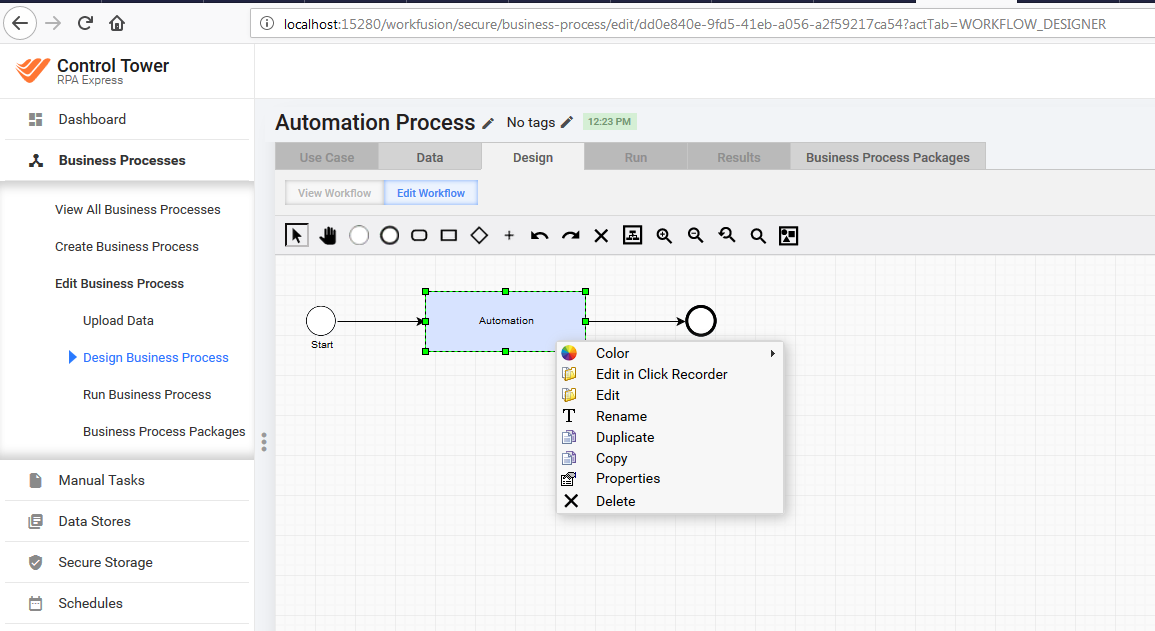This screenshot has height=631, width=1155.
Task: Click sidebar resize dots handle
Action: point(264,442)
